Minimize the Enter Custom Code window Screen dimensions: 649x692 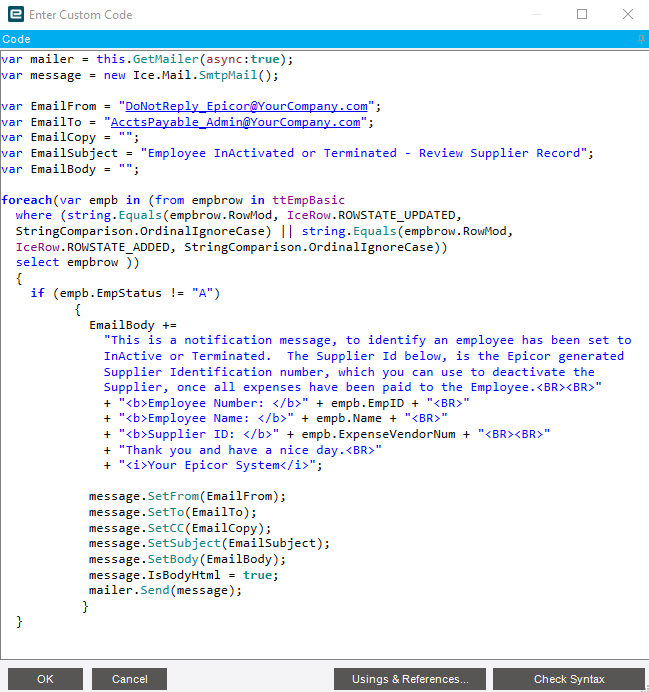pos(537,15)
